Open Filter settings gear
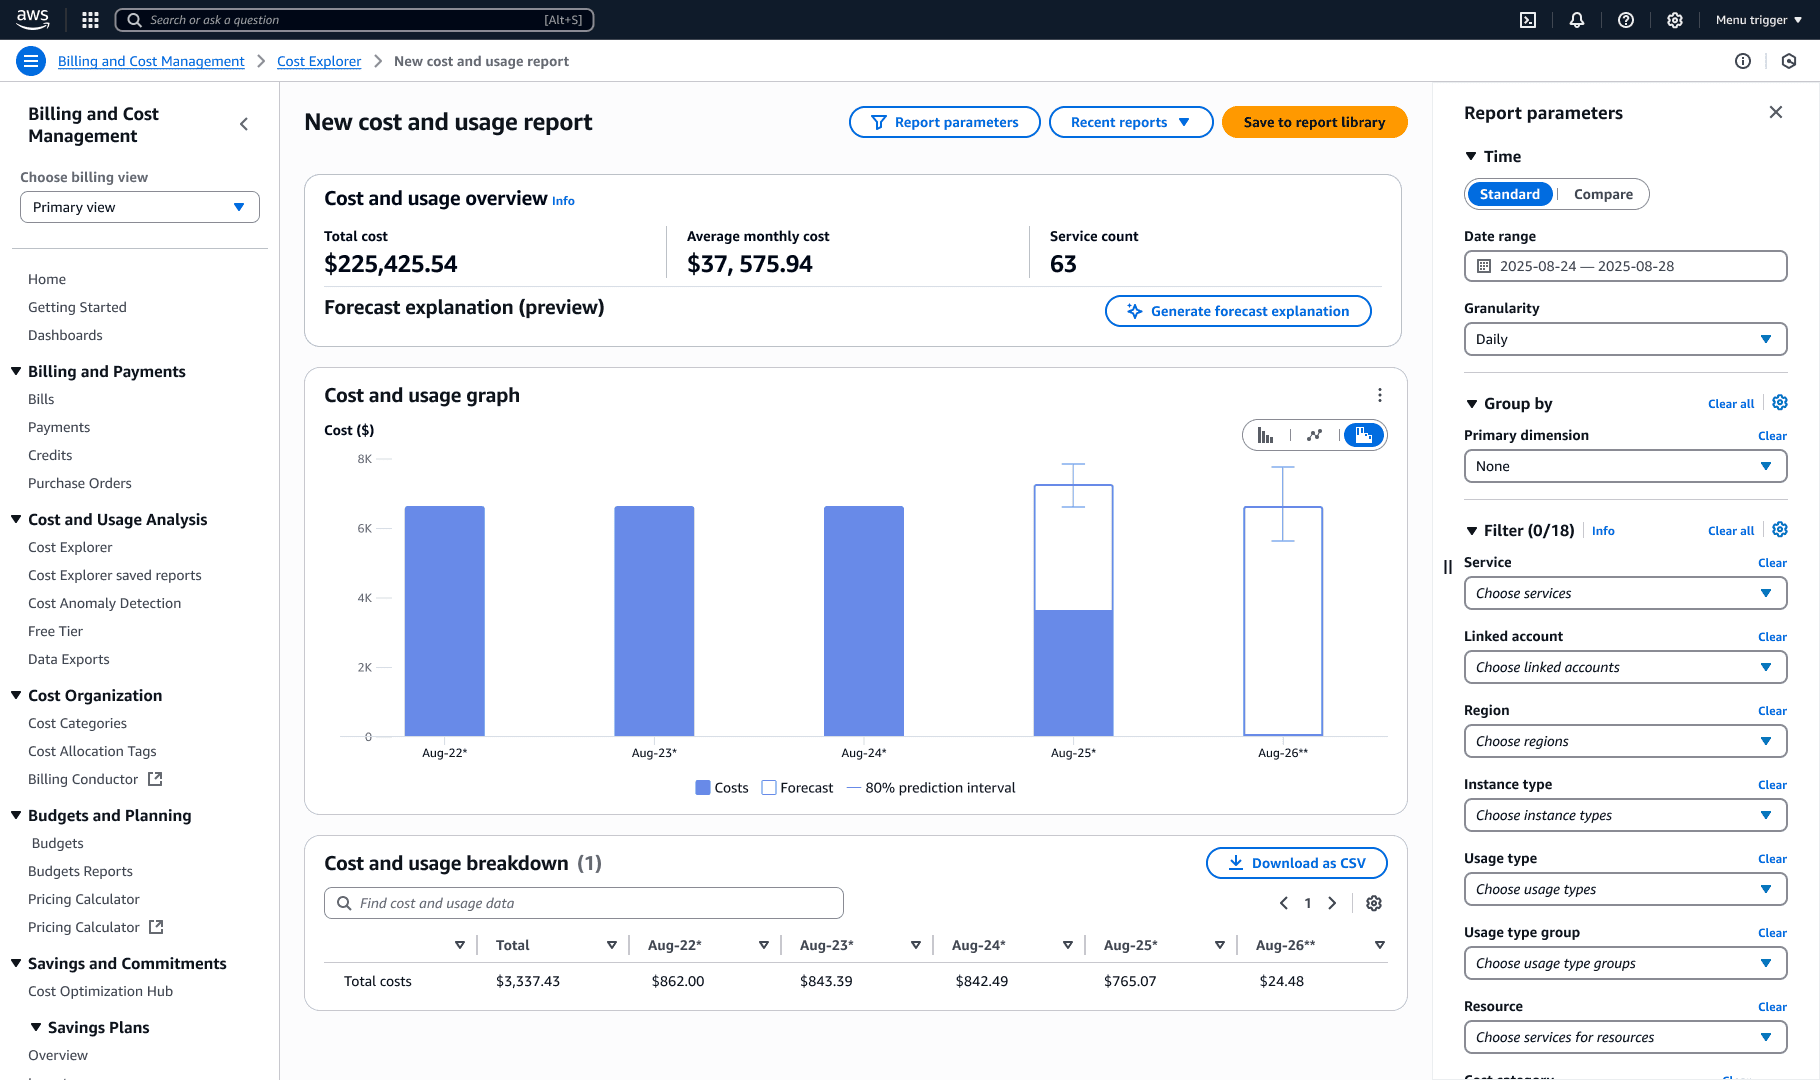Screen dimensions: 1820x1080 [1780, 530]
